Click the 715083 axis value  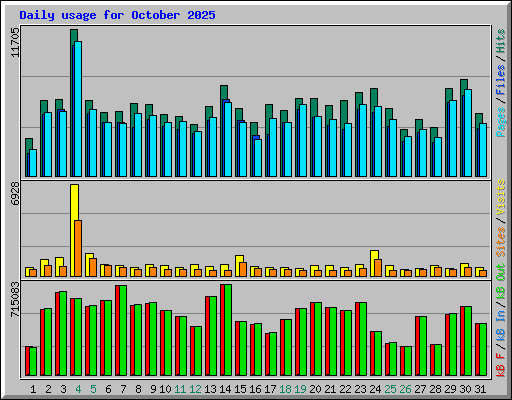[15, 299]
